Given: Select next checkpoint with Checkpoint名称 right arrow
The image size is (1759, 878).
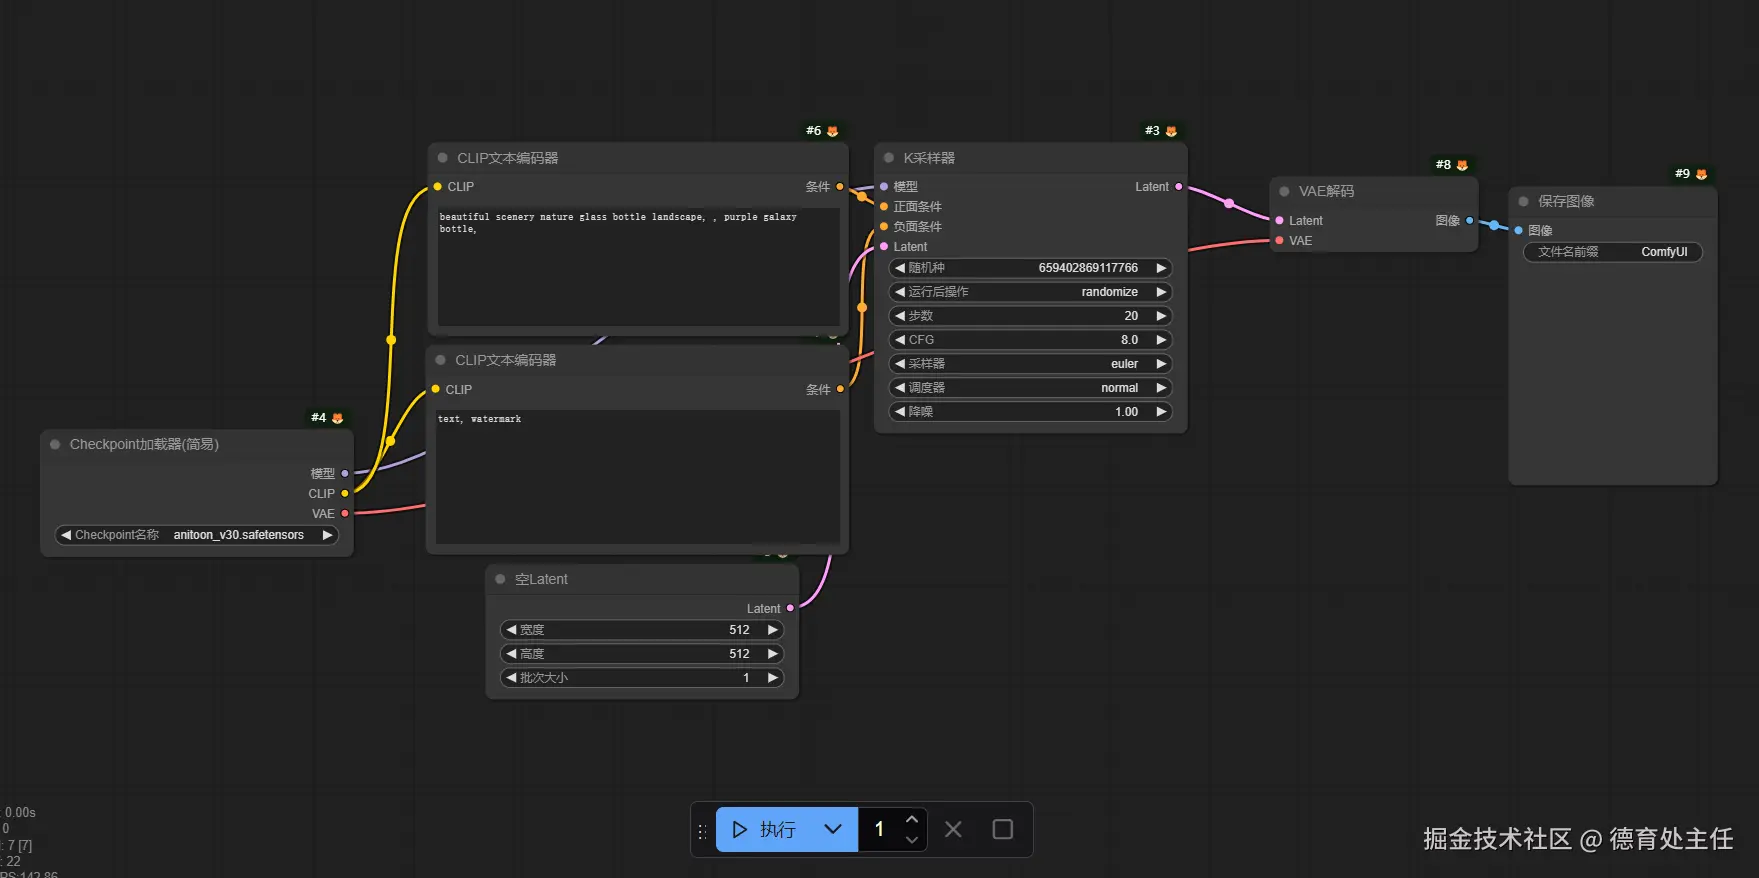Looking at the screenshot, I should tap(327, 535).
